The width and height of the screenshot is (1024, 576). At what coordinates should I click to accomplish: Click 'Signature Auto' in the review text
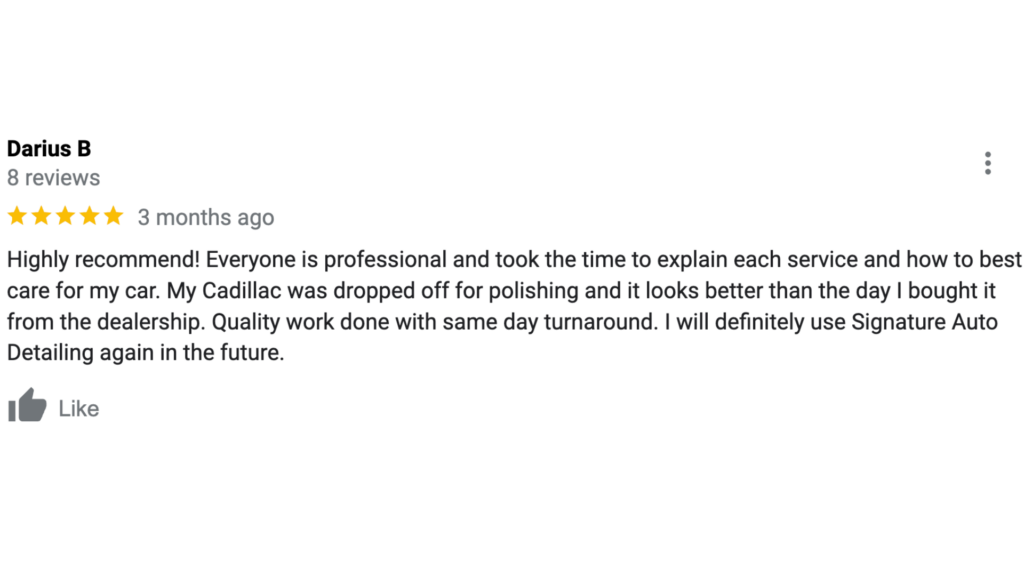click(x=924, y=322)
